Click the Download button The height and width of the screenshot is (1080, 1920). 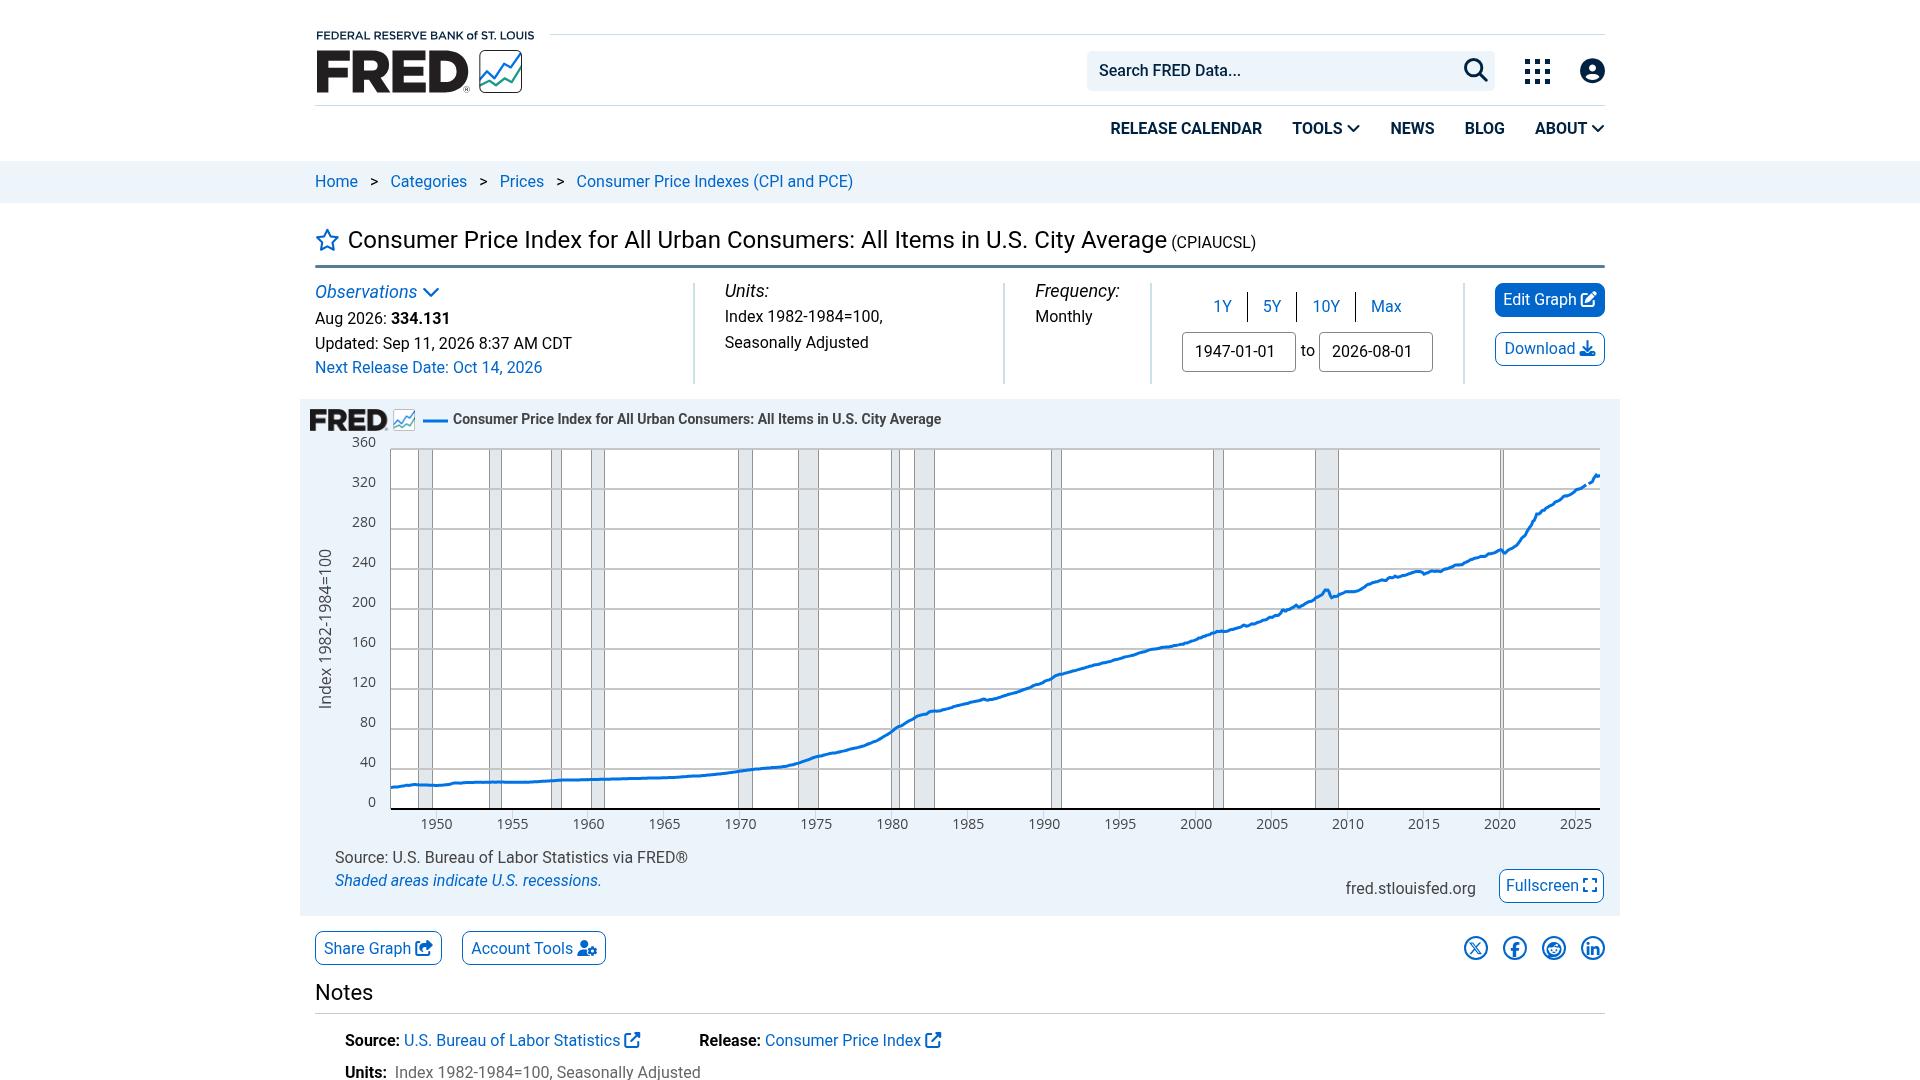(1550, 349)
